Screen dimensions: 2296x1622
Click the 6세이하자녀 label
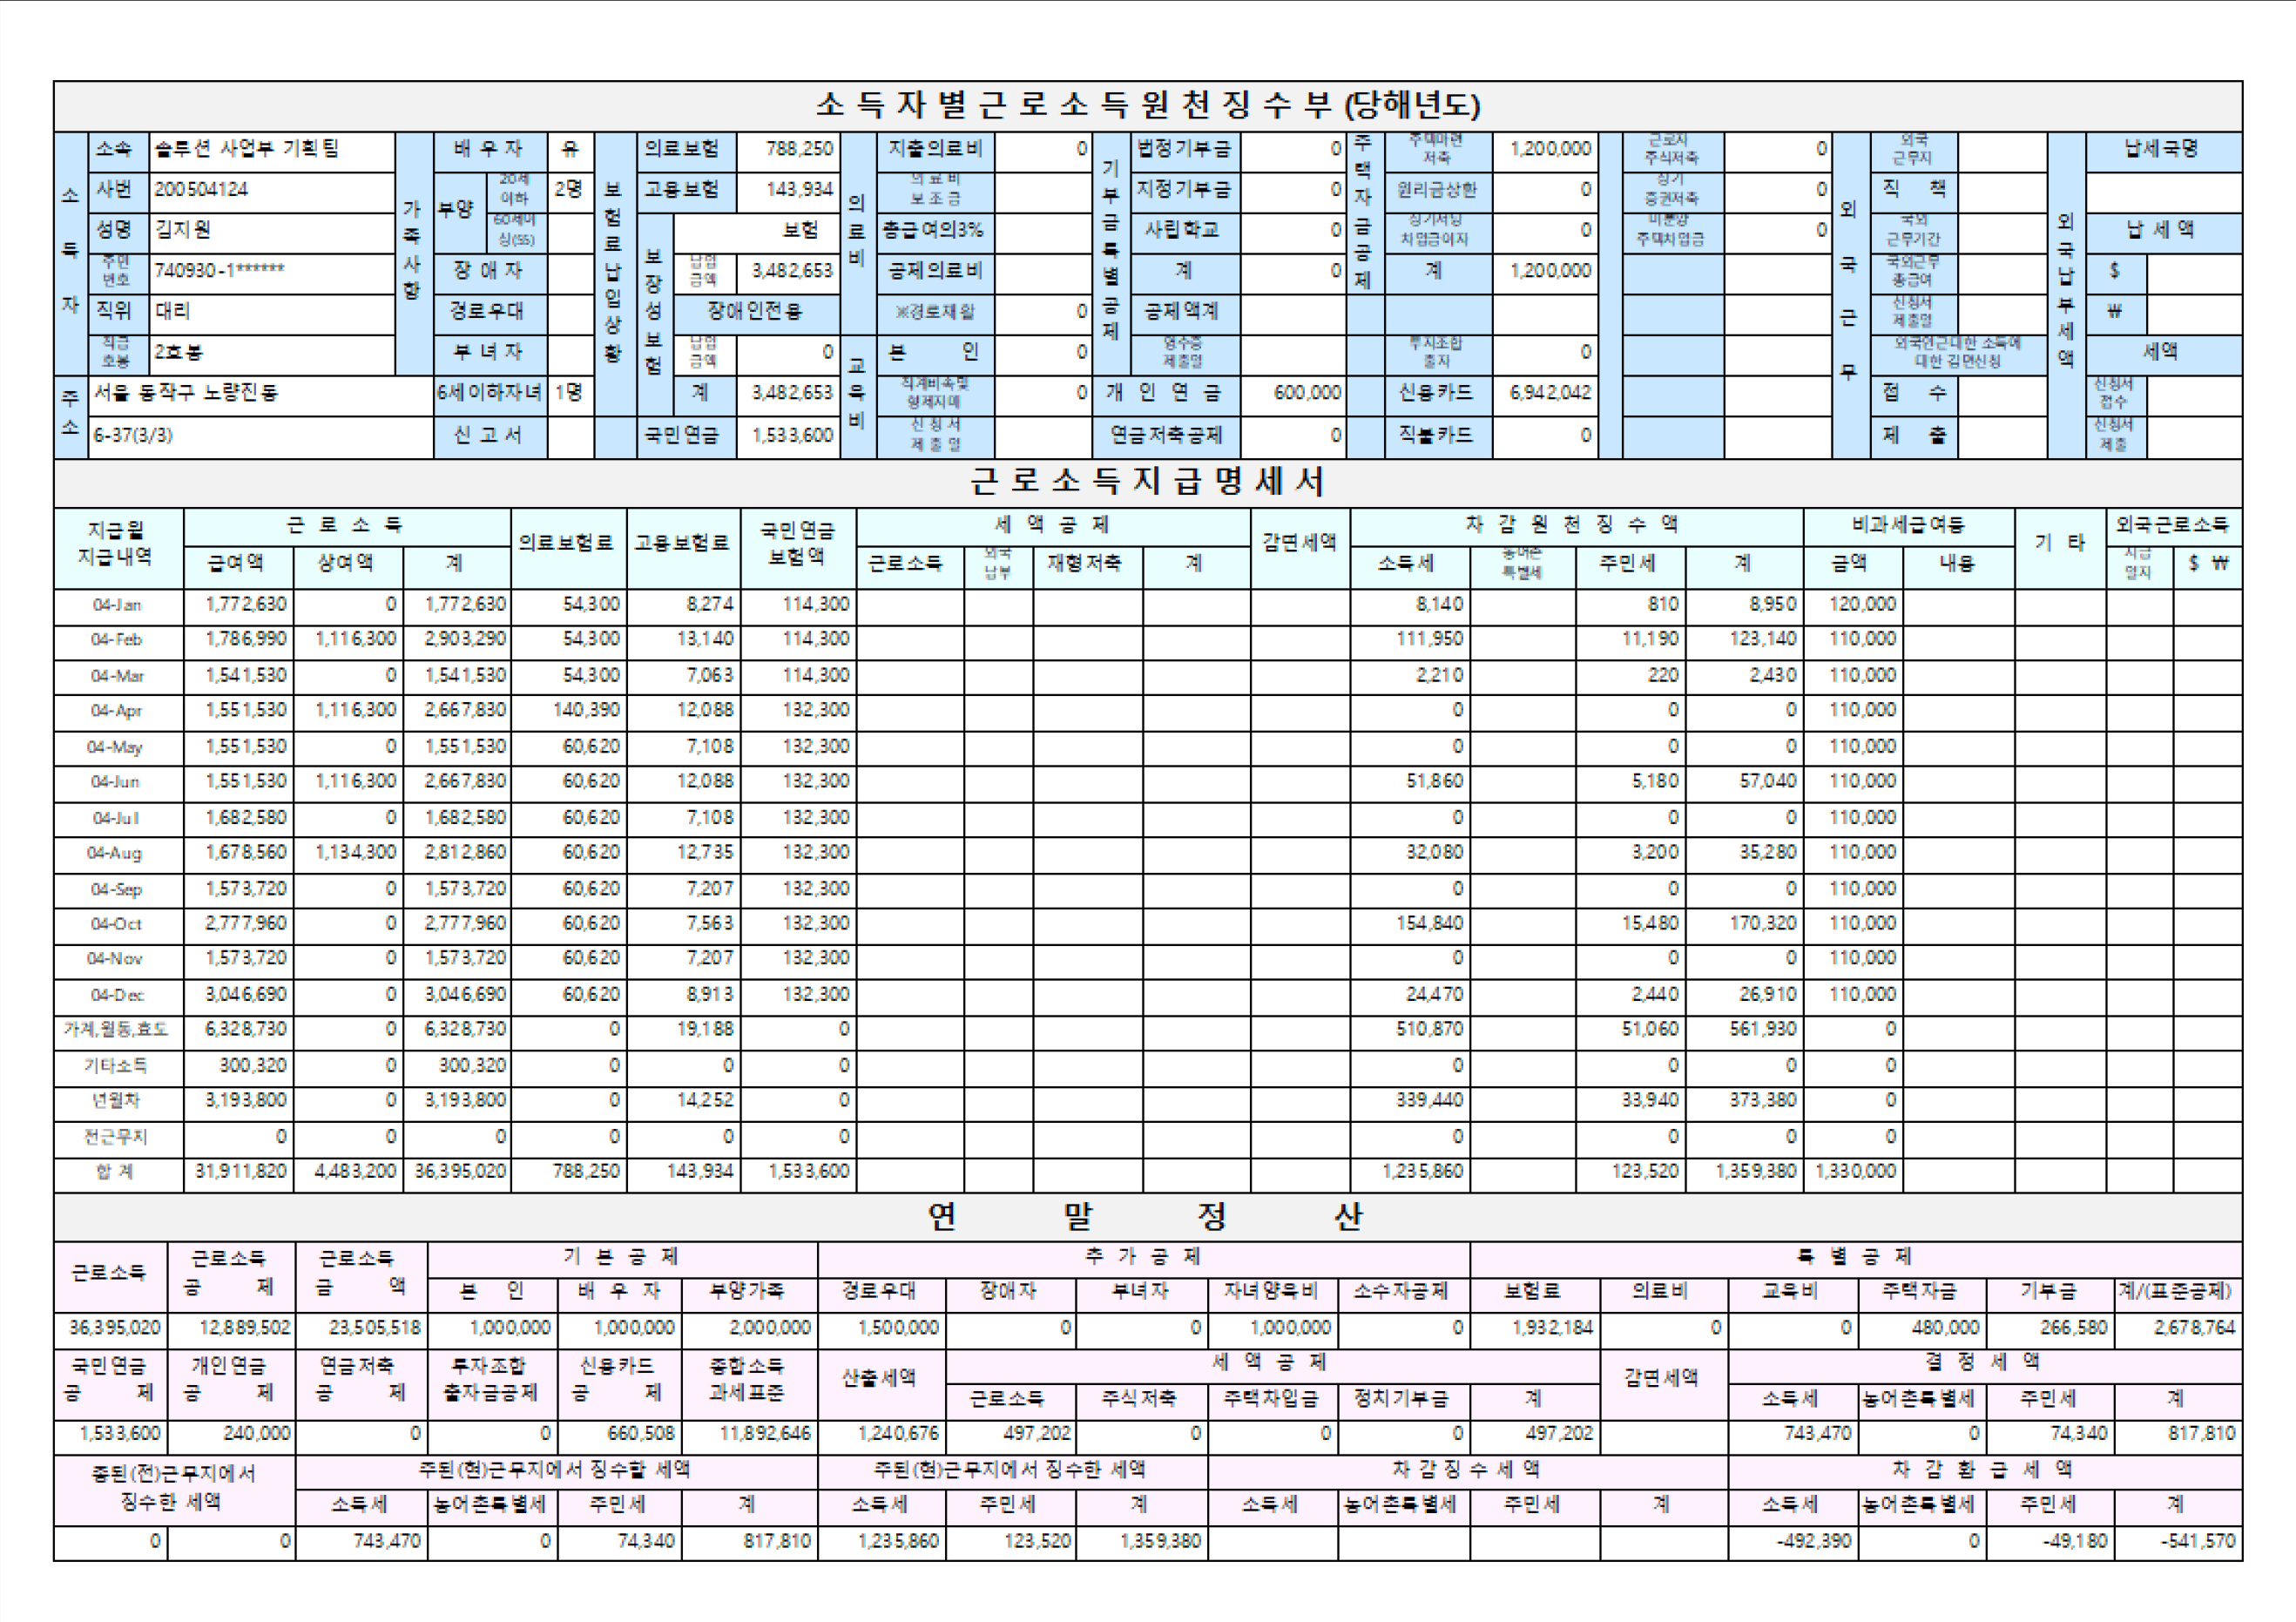tap(490, 393)
